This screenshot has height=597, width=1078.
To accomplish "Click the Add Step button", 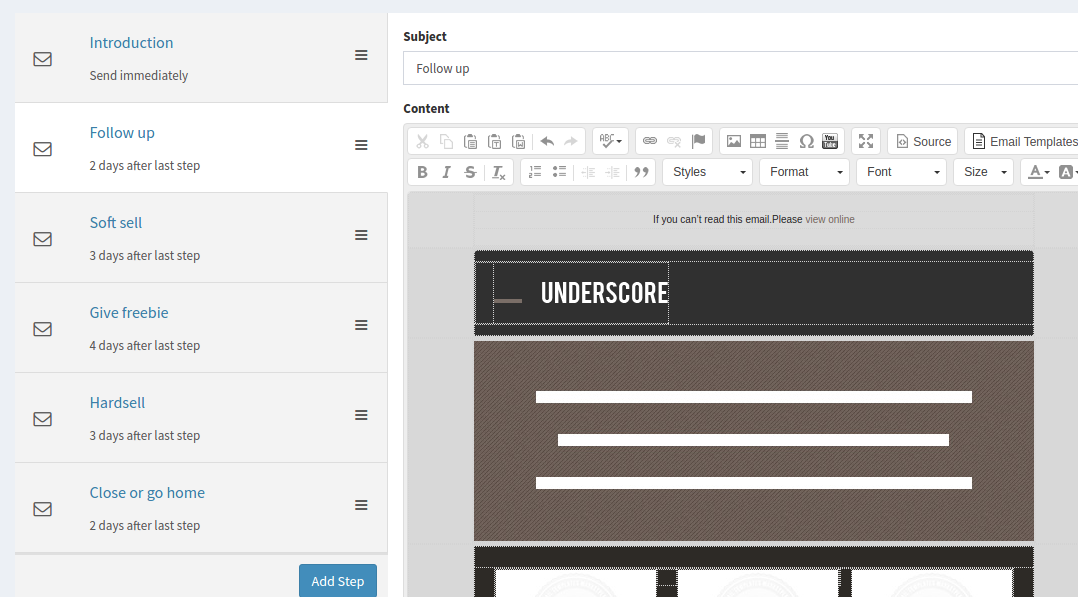I will coord(338,581).
